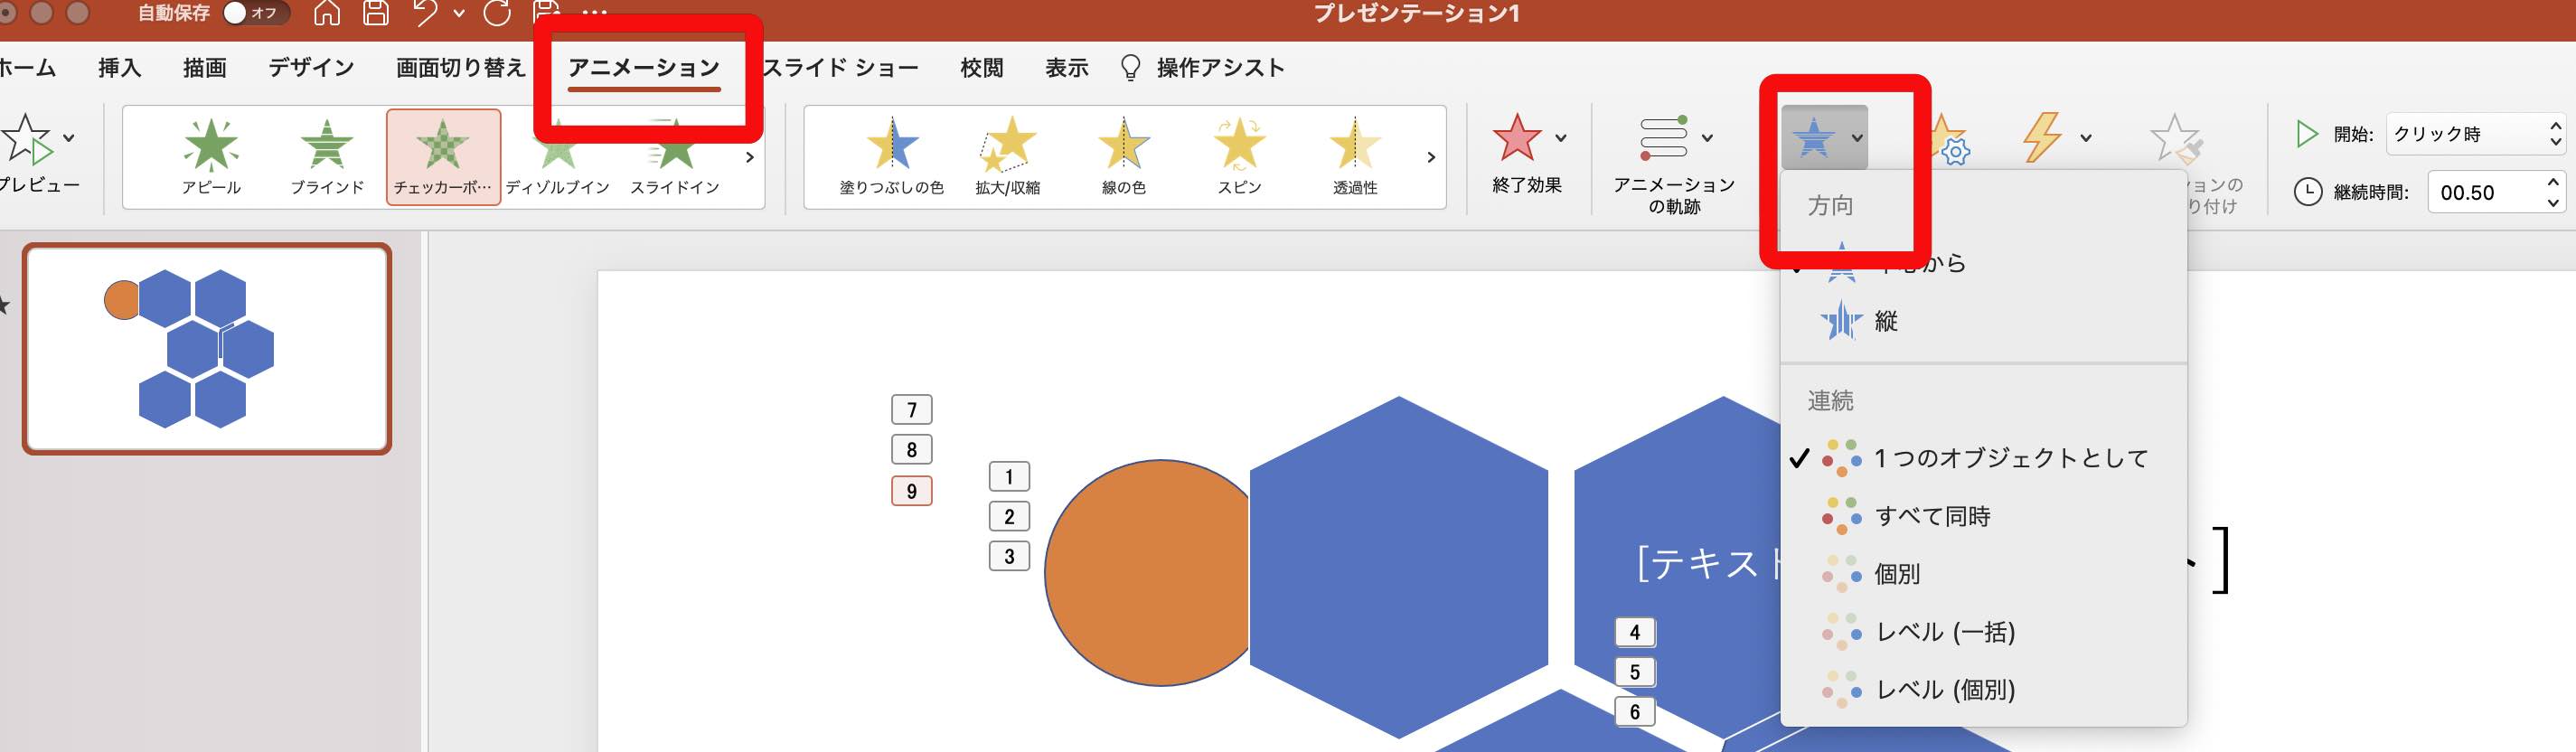The width and height of the screenshot is (2576, 752).
Task: Apply the 拡大/収縮 emphasis effect
Action: [1008, 157]
